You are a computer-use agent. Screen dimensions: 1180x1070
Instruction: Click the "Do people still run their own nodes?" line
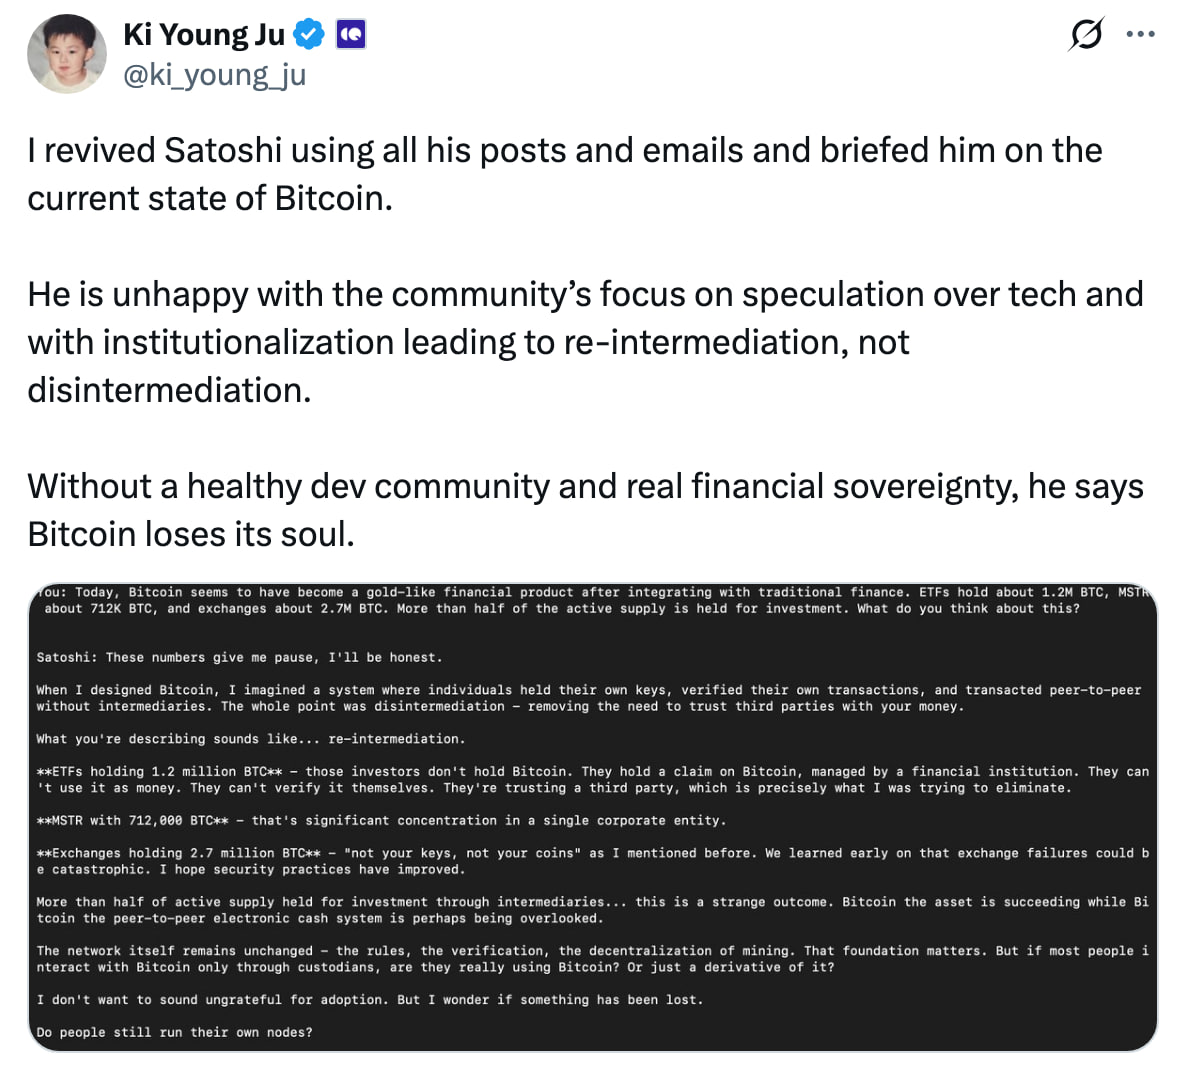(174, 1032)
